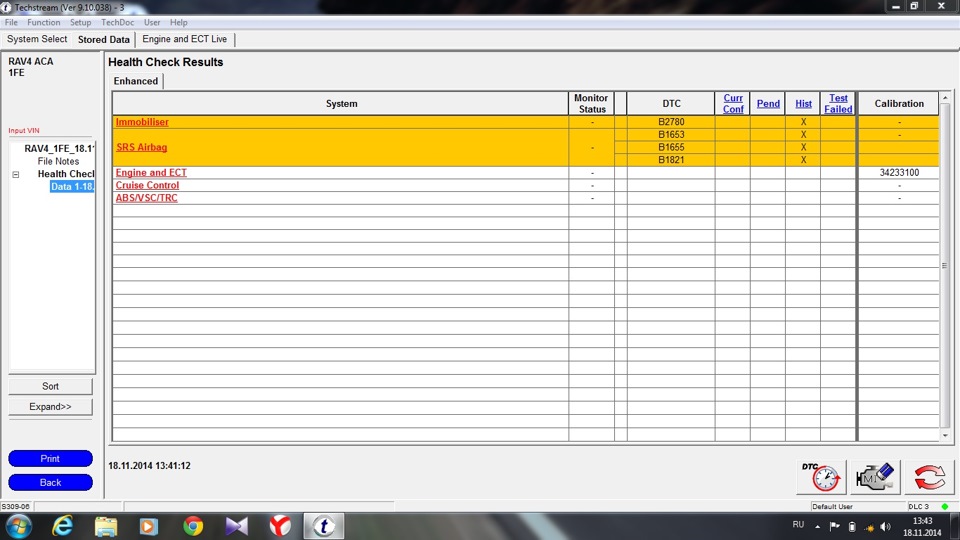Viewport: 960px width, 540px height.
Task: Click the table scrollbar down arrow
Action: pyautogui.click(x=945, y=435)
